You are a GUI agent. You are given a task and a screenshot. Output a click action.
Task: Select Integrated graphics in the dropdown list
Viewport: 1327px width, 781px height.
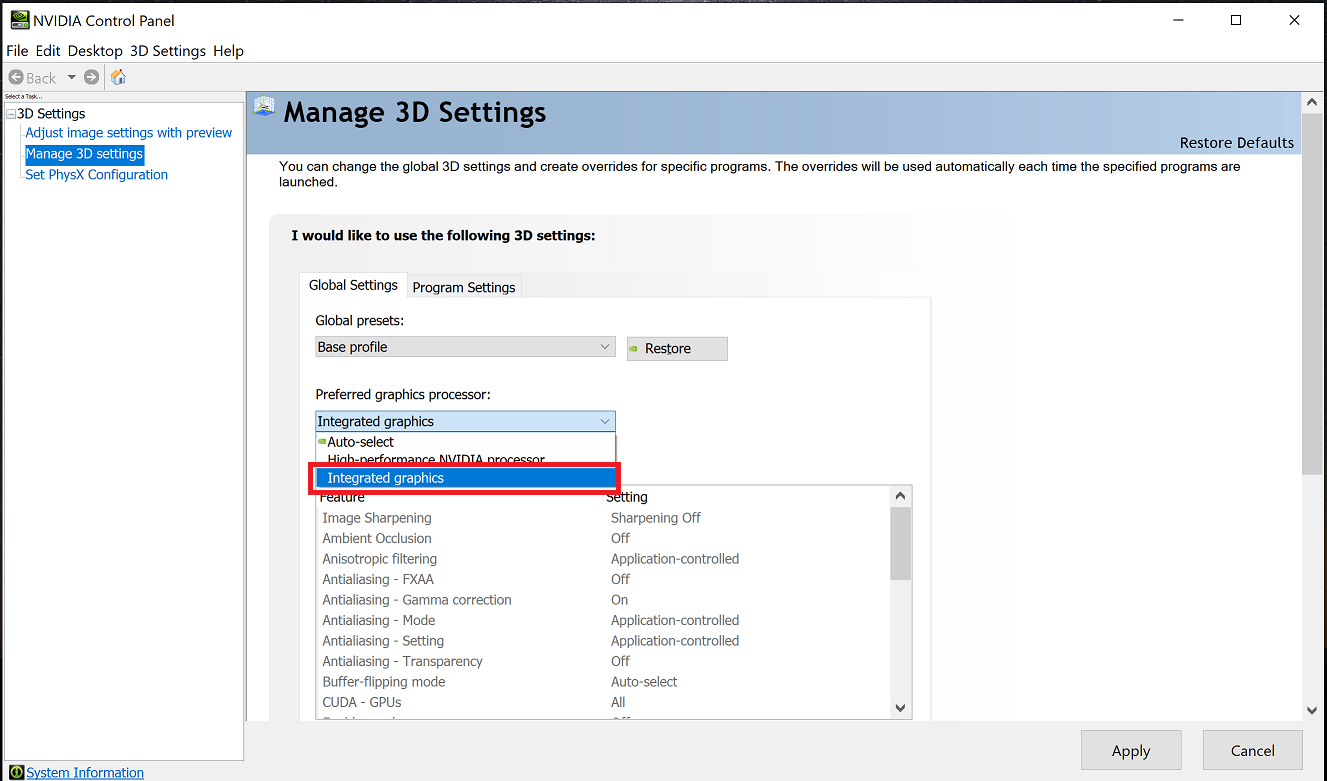pyautogui.click(x=385, y=478)
